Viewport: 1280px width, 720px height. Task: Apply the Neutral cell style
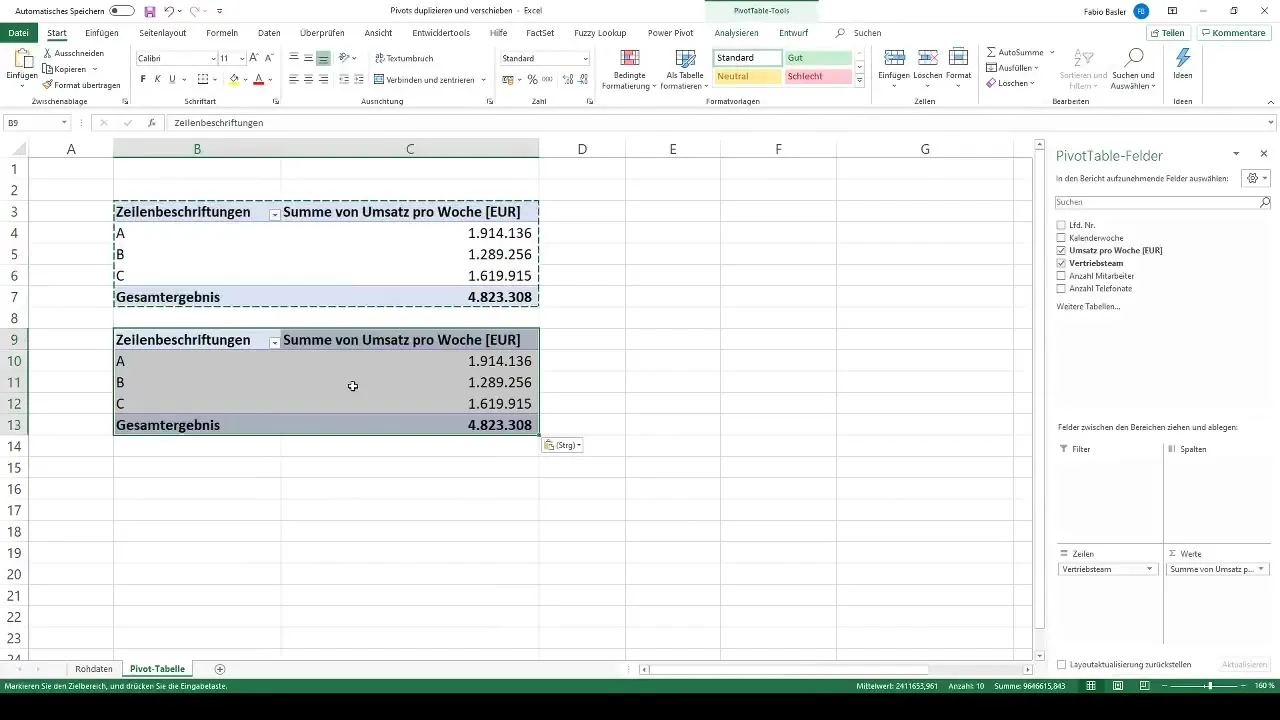[747, 77]
